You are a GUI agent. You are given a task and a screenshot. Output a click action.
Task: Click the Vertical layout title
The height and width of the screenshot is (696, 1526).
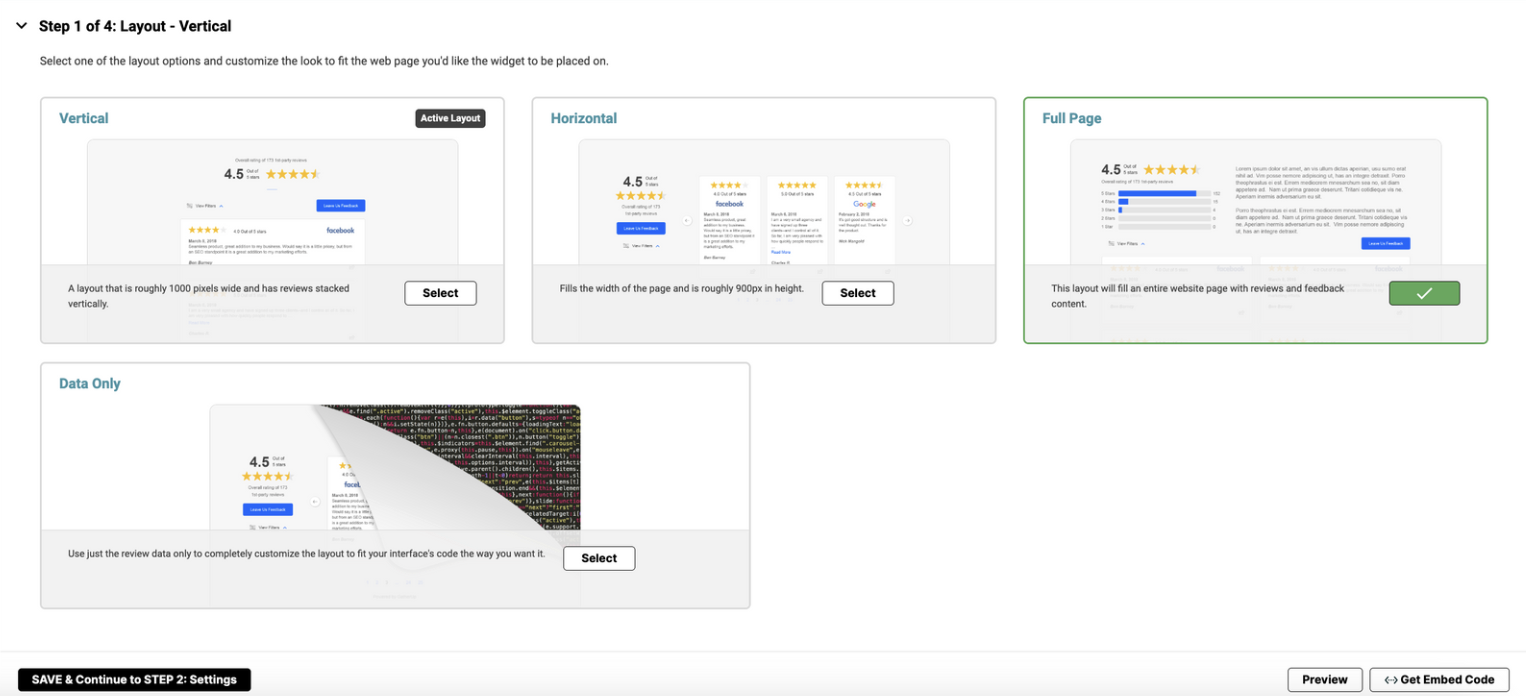84,118
